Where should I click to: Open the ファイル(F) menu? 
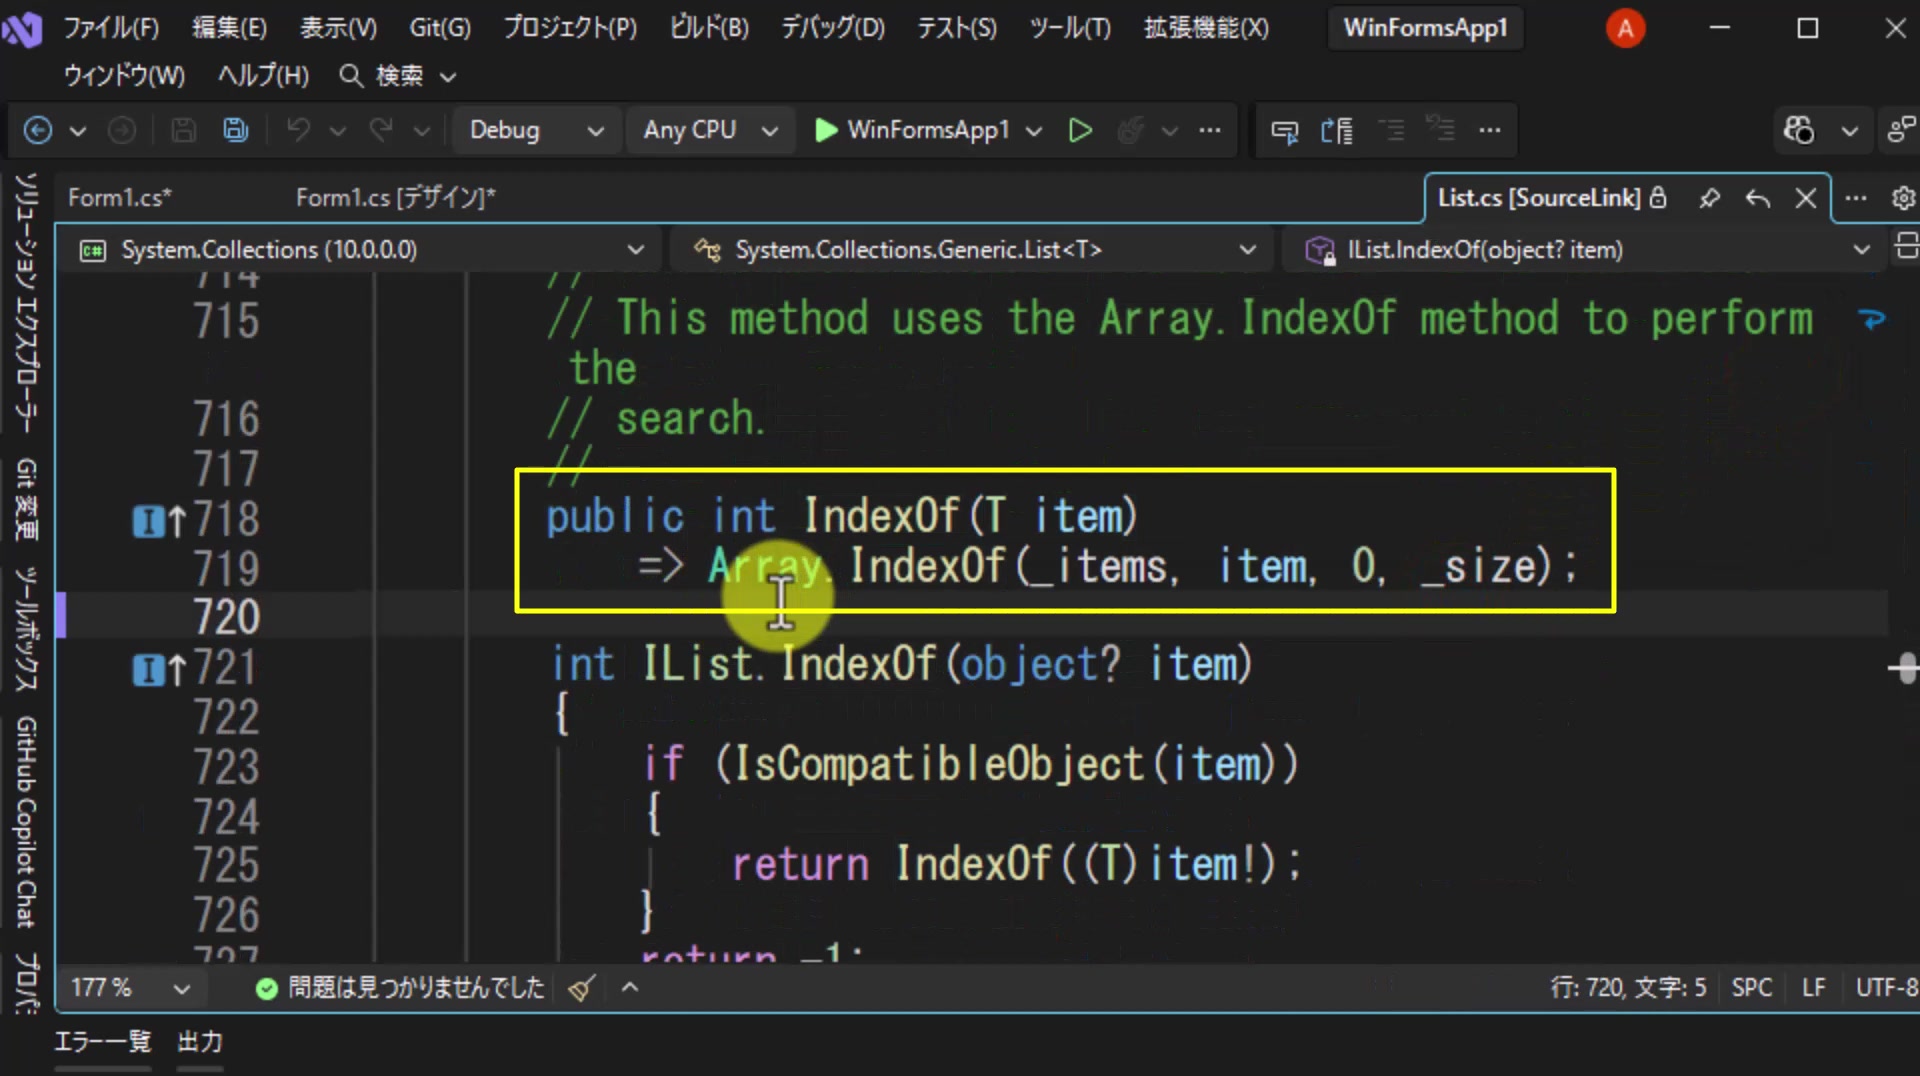(x=111, y=28)
